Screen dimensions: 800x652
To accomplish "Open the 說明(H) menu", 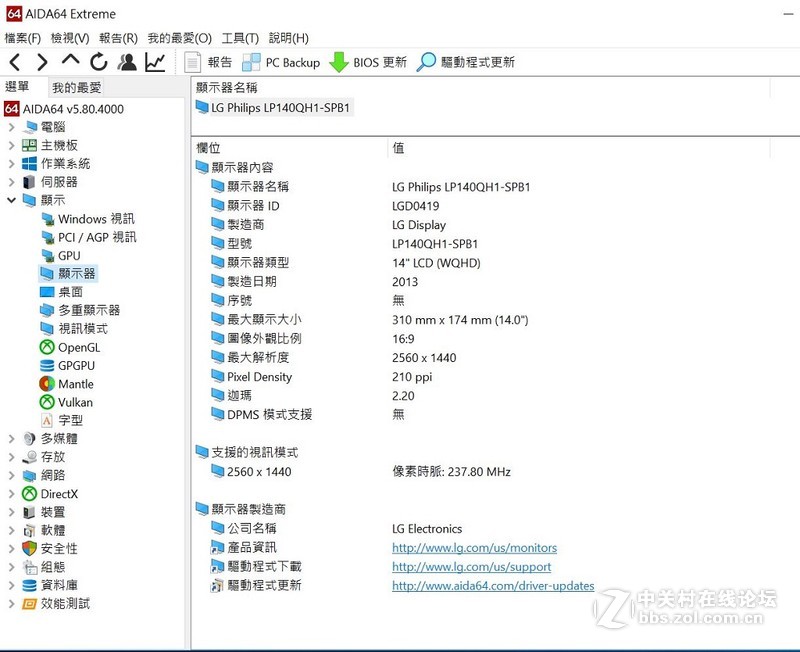I will (289, 38).
